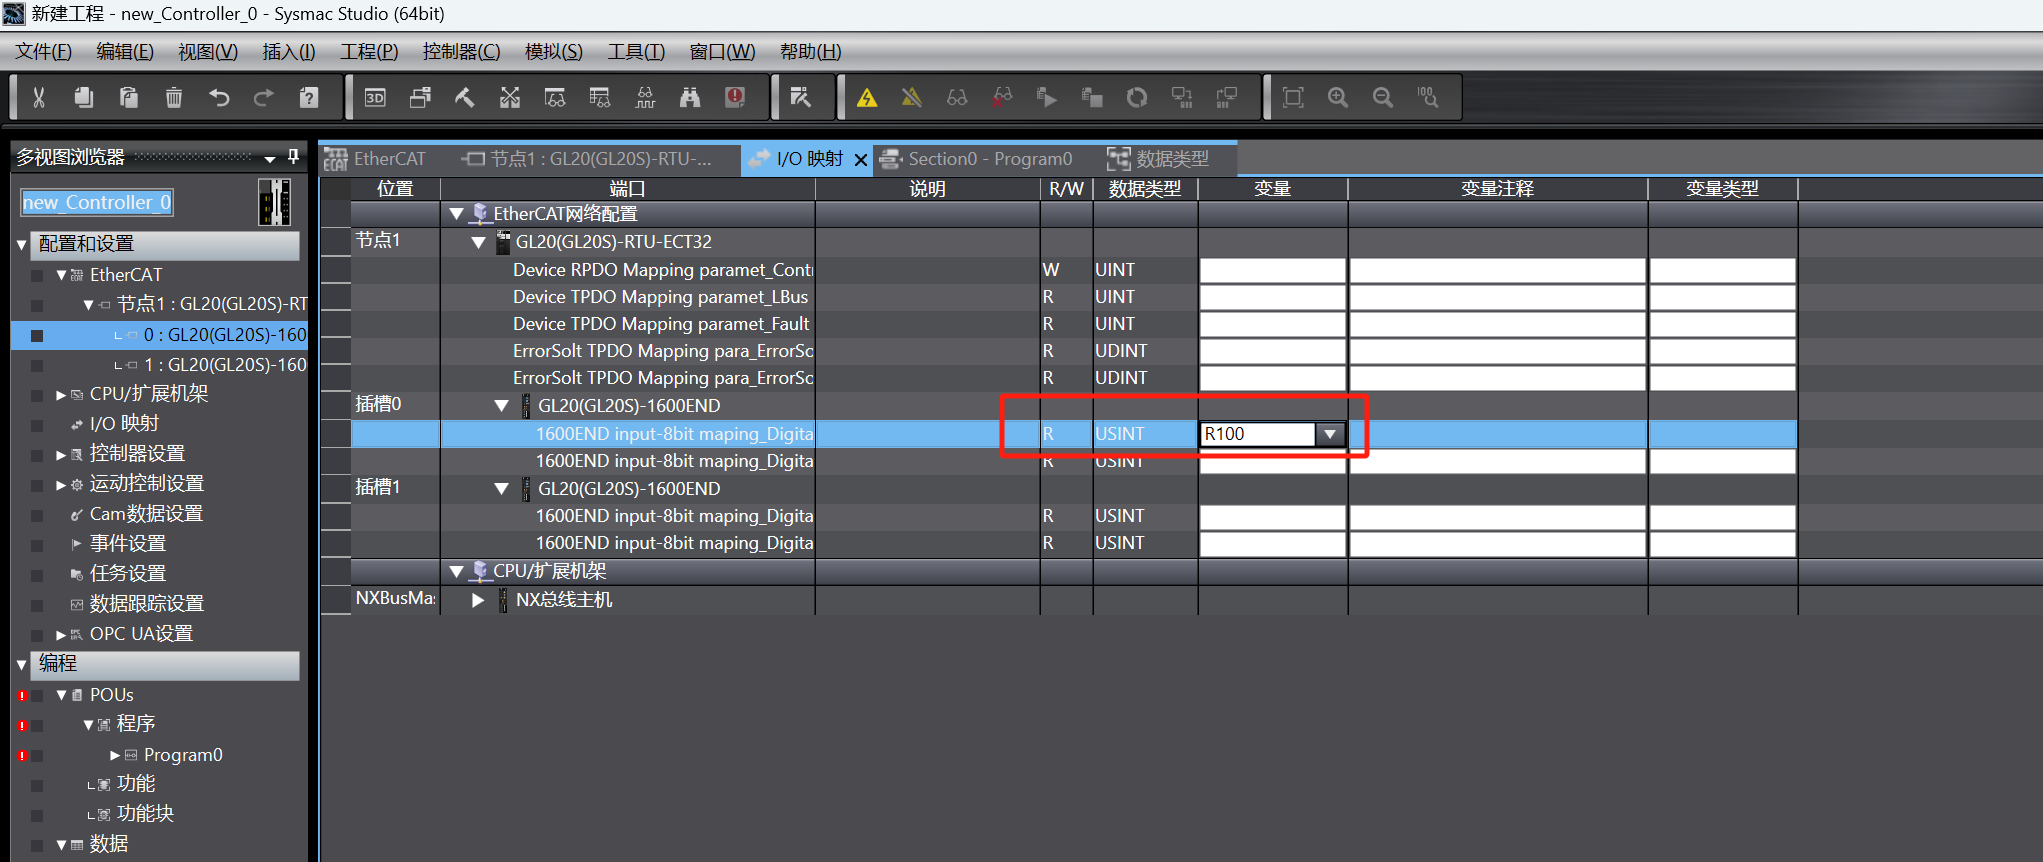The width and height of the screenshot is (2043, 862).
Task: Switch to the Section0 - Program0 tab
Action: (x=989, y=159)
